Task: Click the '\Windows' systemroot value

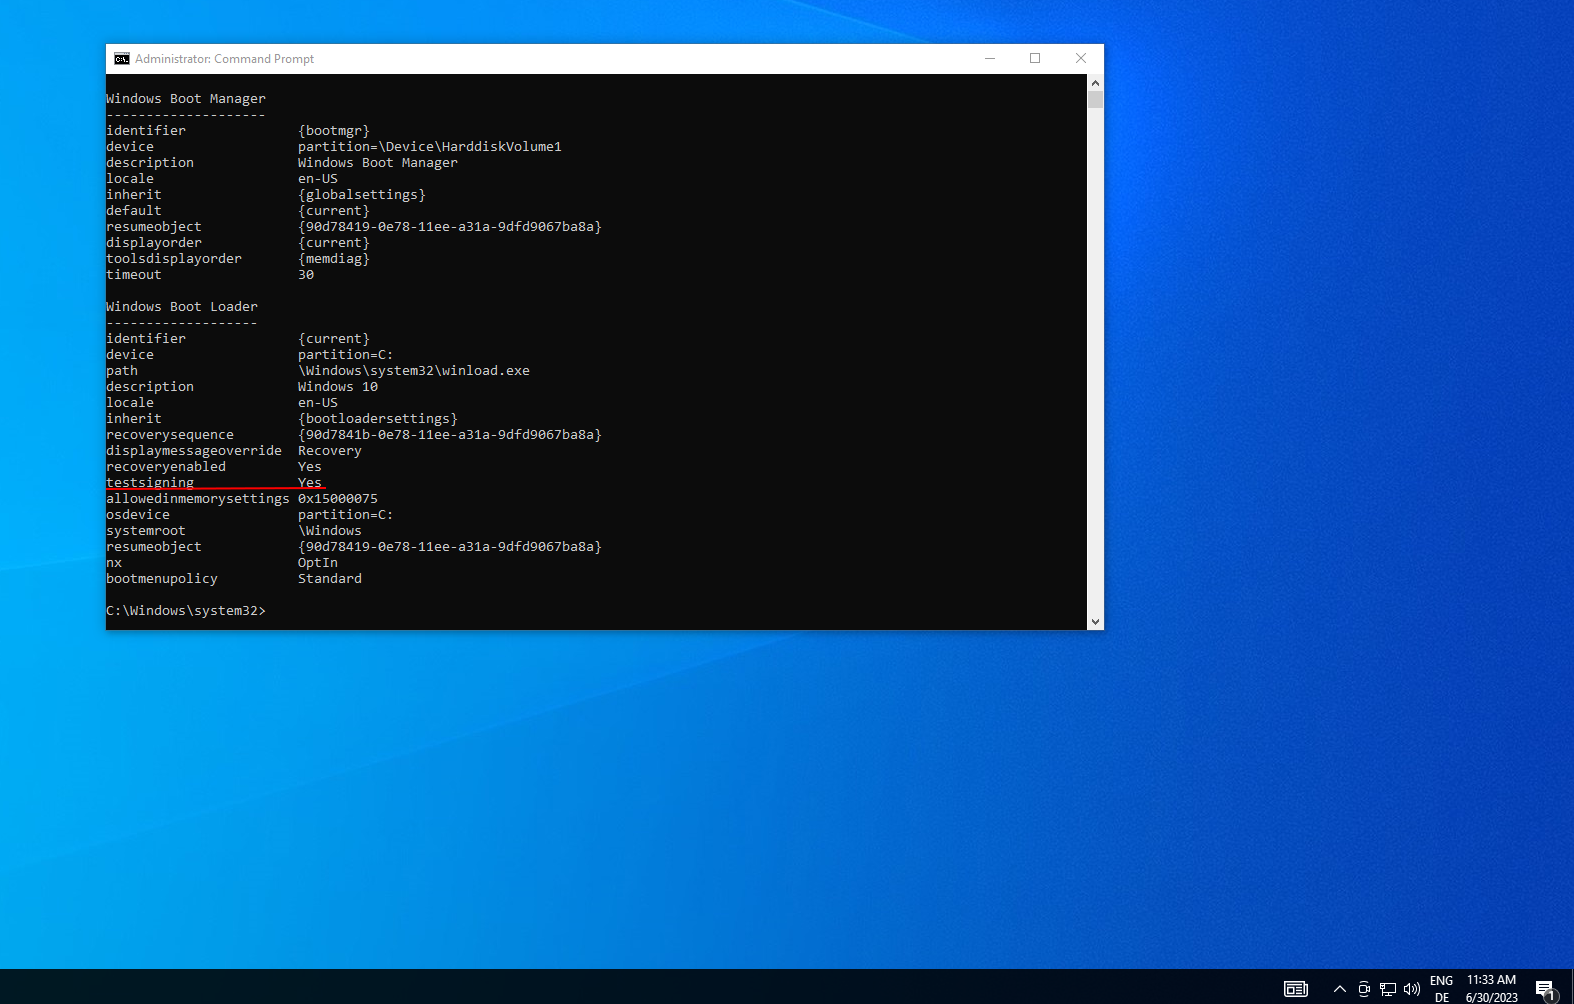Action: click(x=330, y=531)
